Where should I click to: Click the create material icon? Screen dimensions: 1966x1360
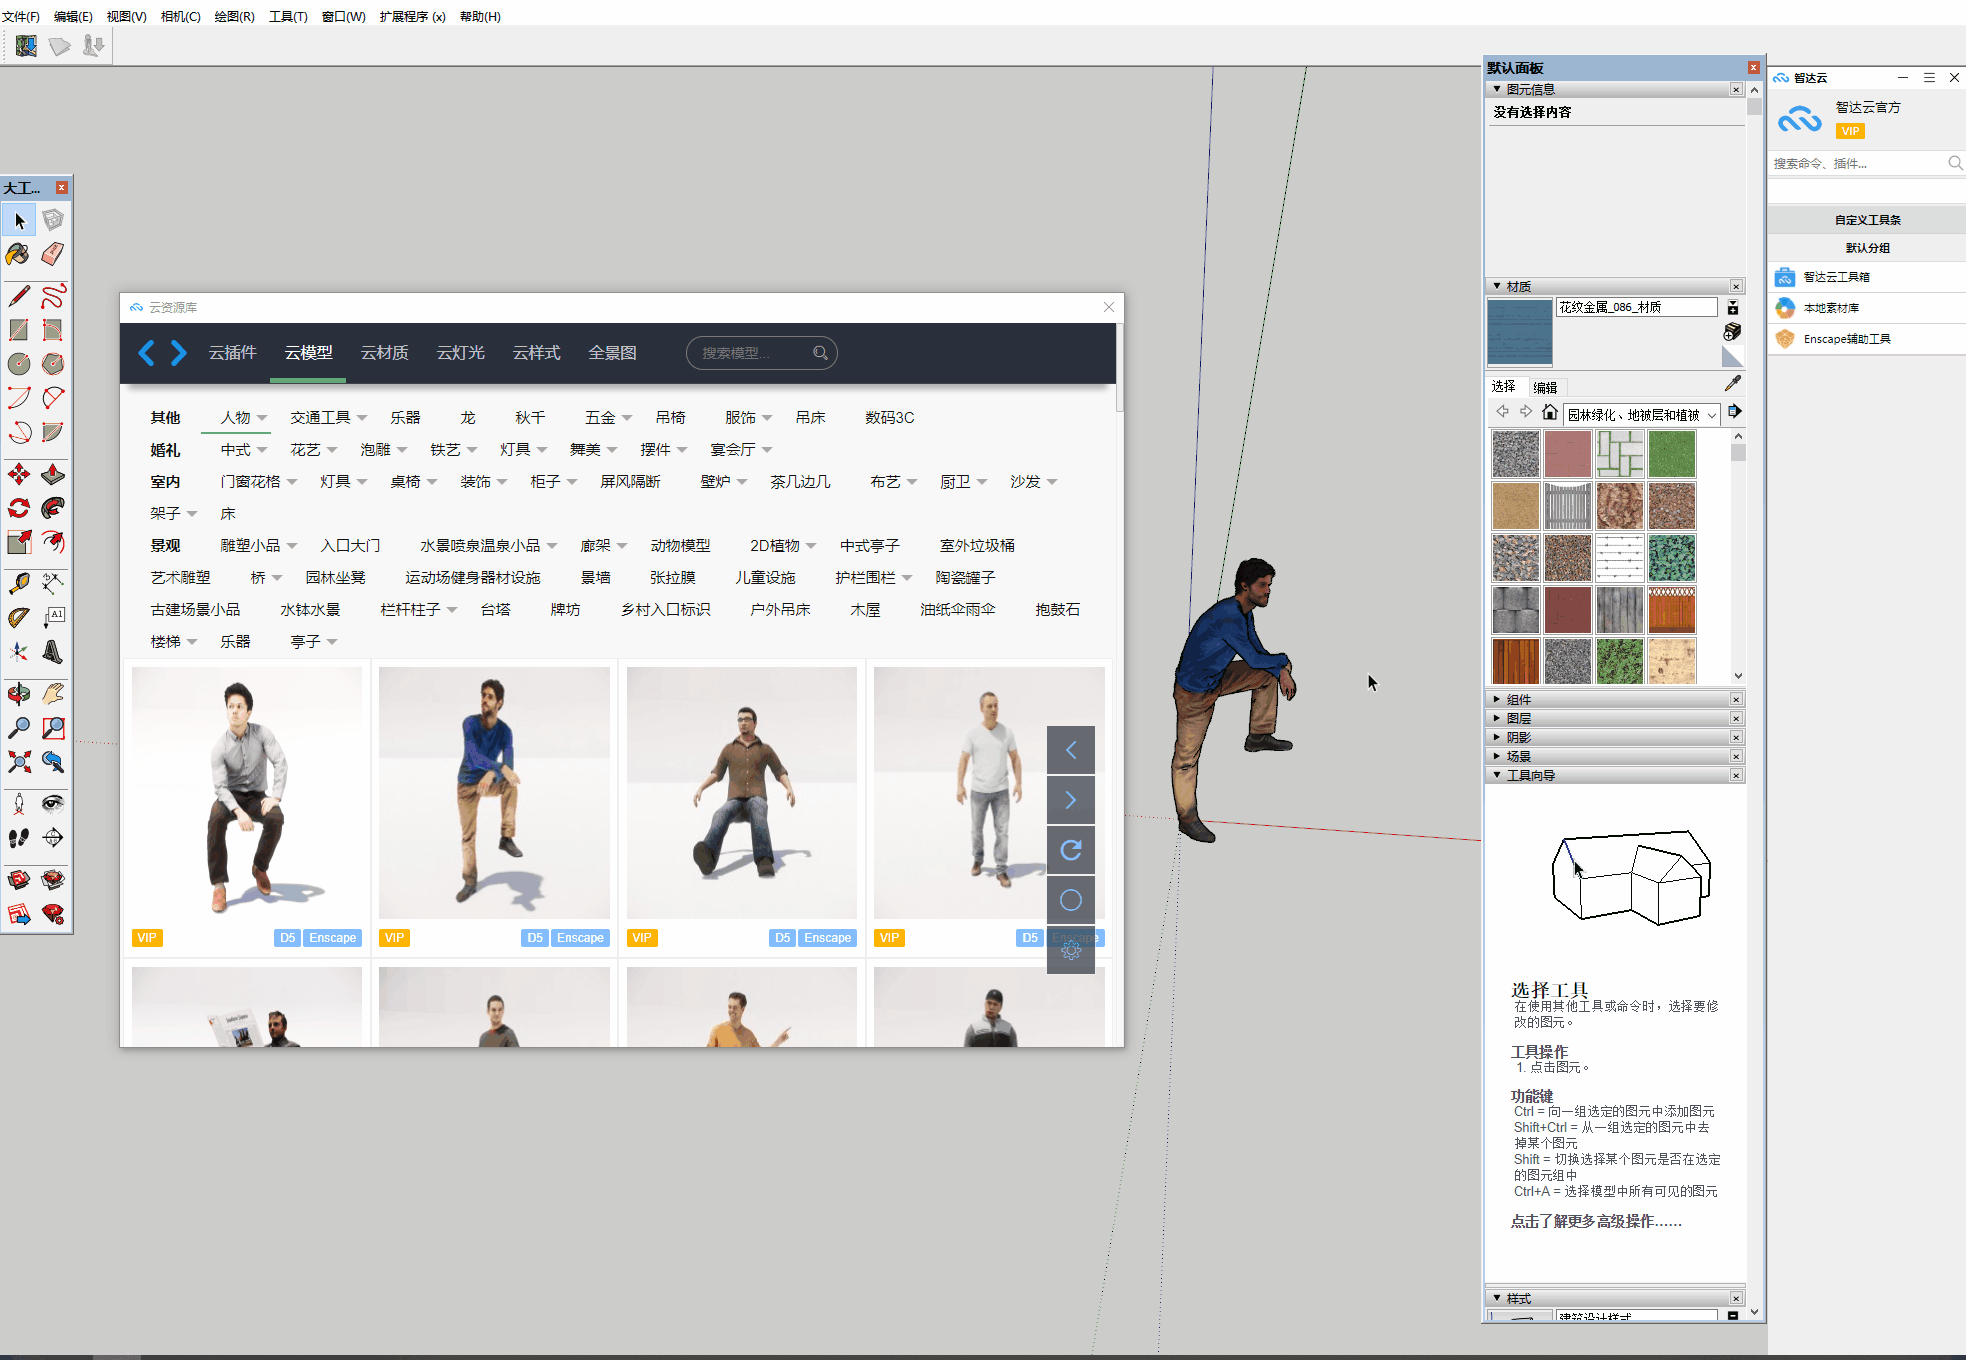(x=1732, y=331)
